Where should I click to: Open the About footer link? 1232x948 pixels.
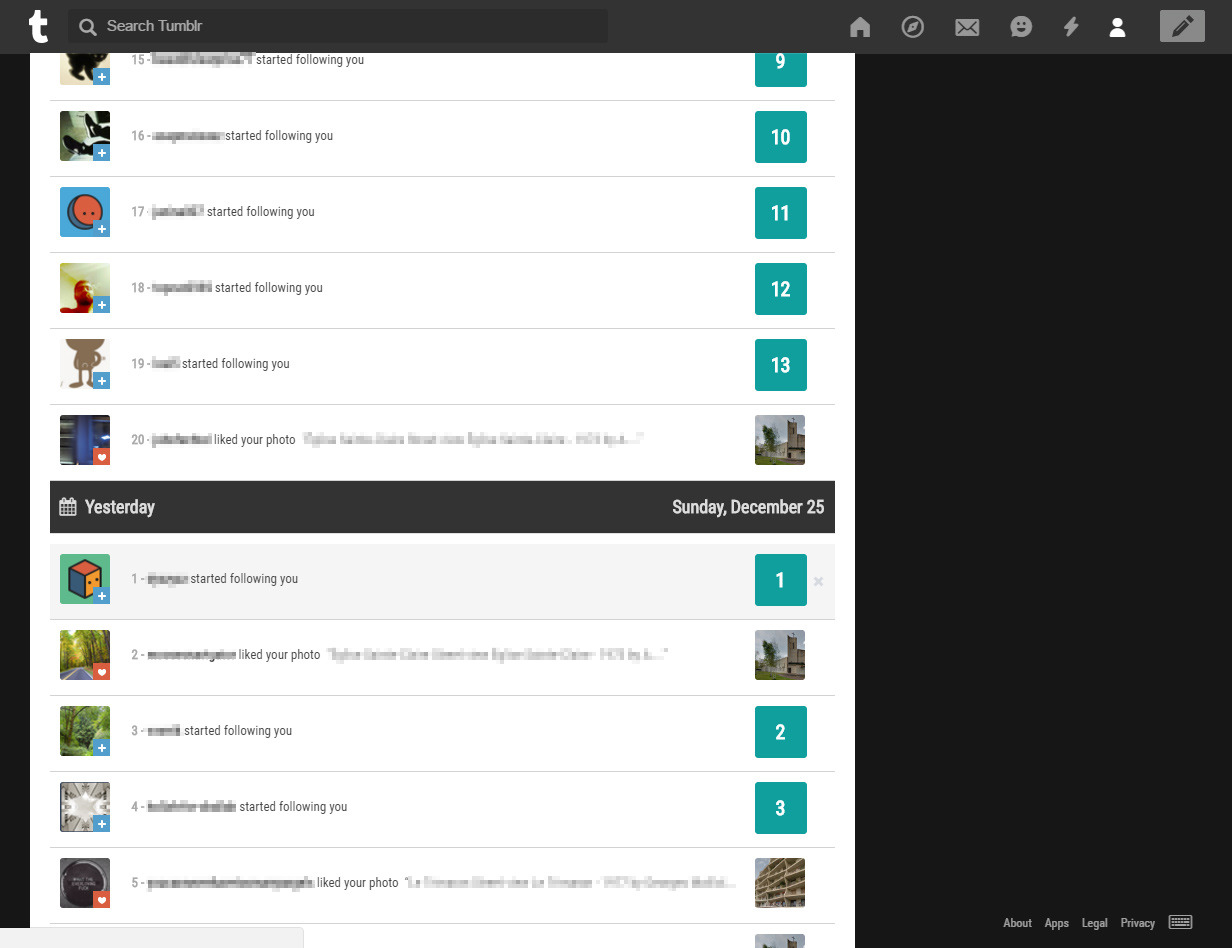pyautogui.click(x=1018, y=923)
